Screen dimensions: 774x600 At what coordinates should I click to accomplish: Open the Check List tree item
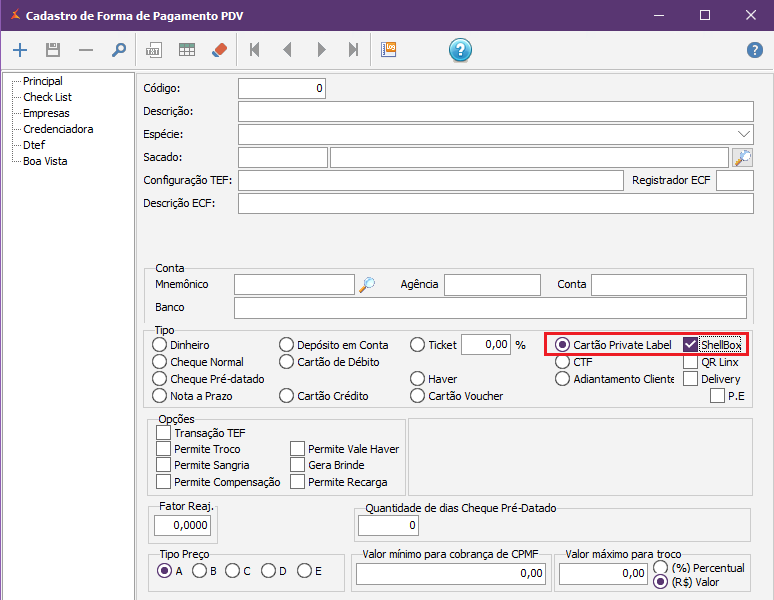47,97
